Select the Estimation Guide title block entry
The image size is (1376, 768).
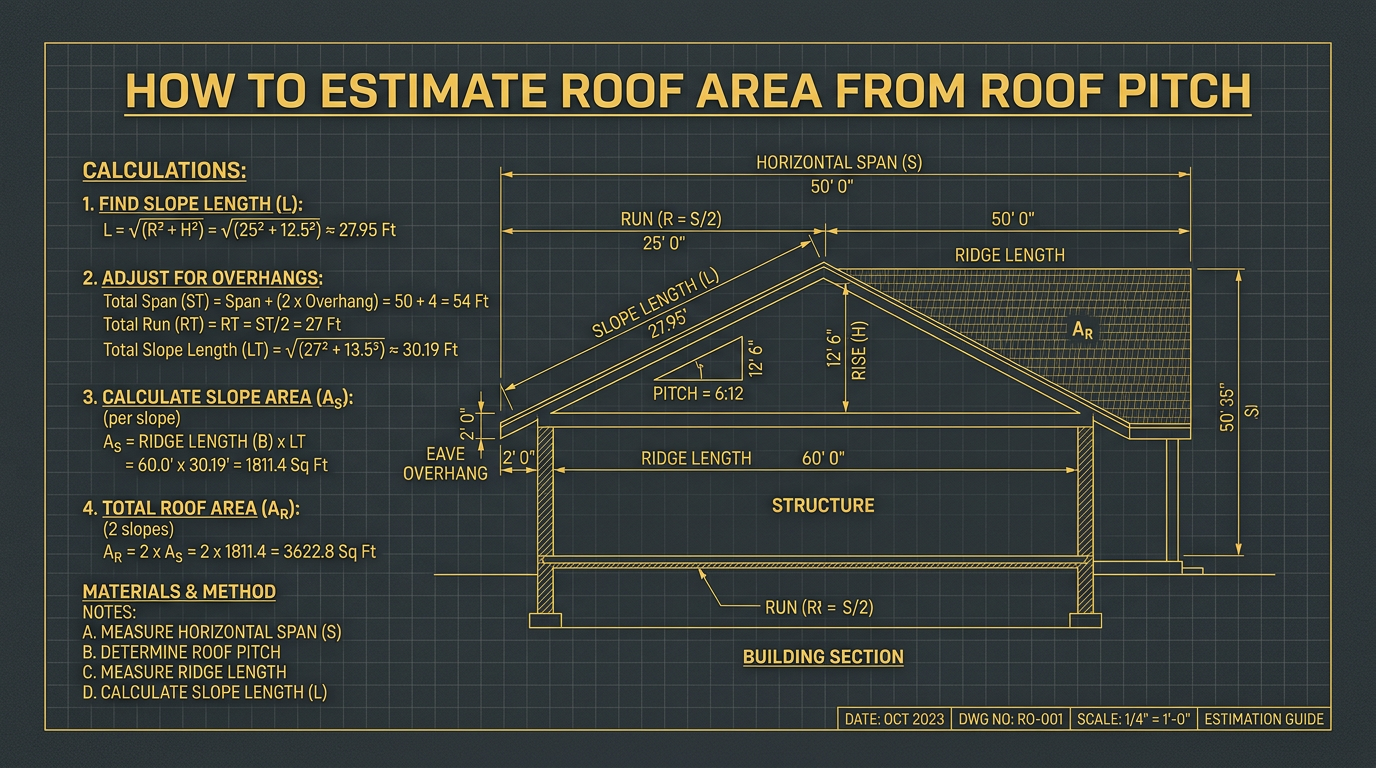tap(1264, 719)
